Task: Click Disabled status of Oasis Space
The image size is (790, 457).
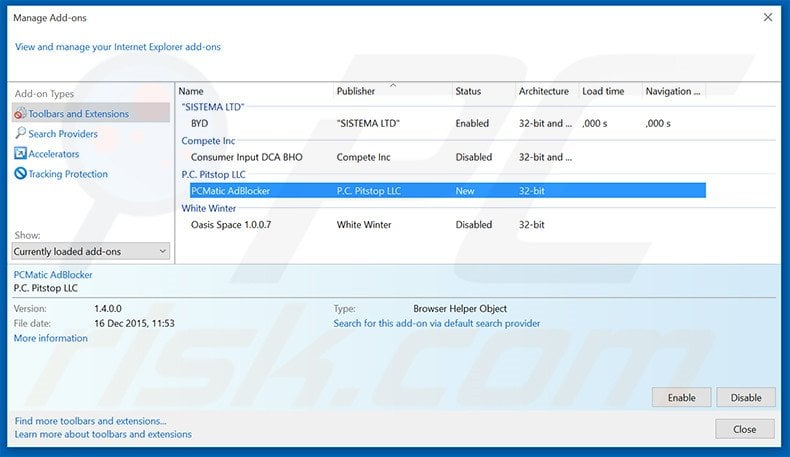Action: [474, 225]
